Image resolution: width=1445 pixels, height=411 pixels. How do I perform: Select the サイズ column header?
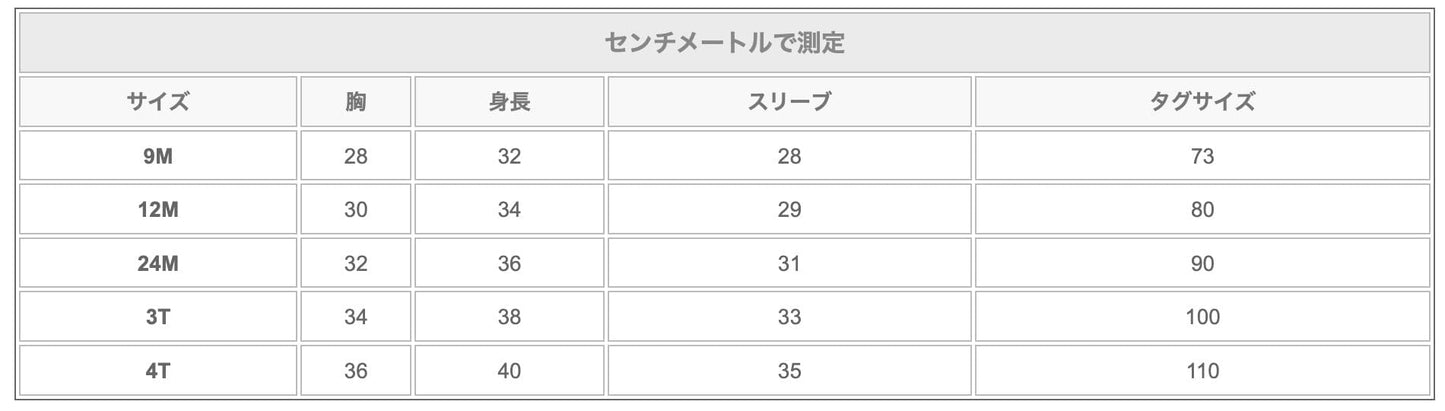(x=158, y=102)
